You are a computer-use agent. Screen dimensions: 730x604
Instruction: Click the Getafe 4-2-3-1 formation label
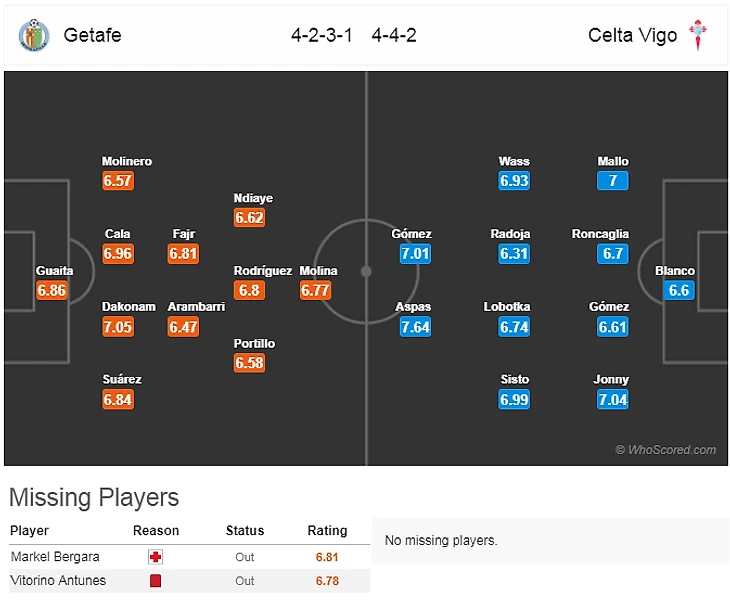323,36
